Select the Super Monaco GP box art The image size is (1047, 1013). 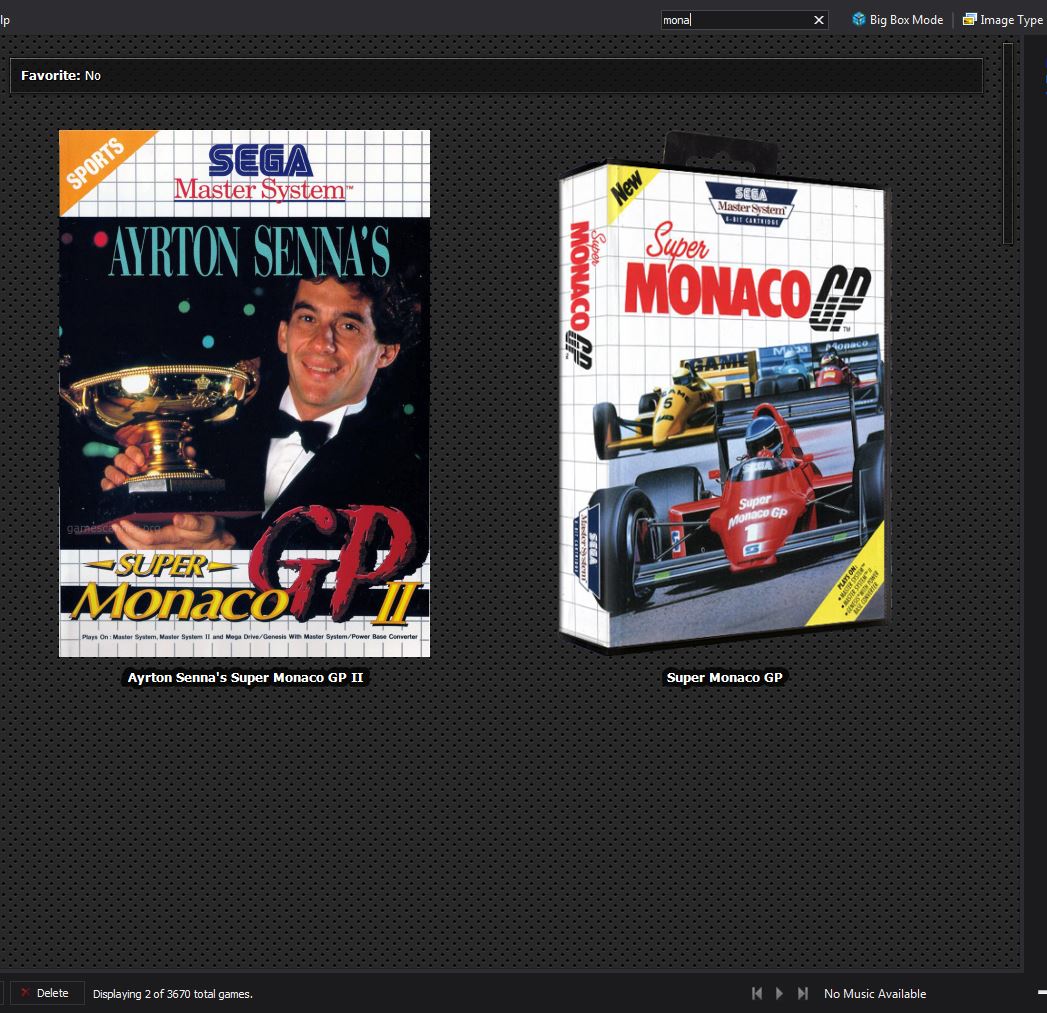[723, 393]
